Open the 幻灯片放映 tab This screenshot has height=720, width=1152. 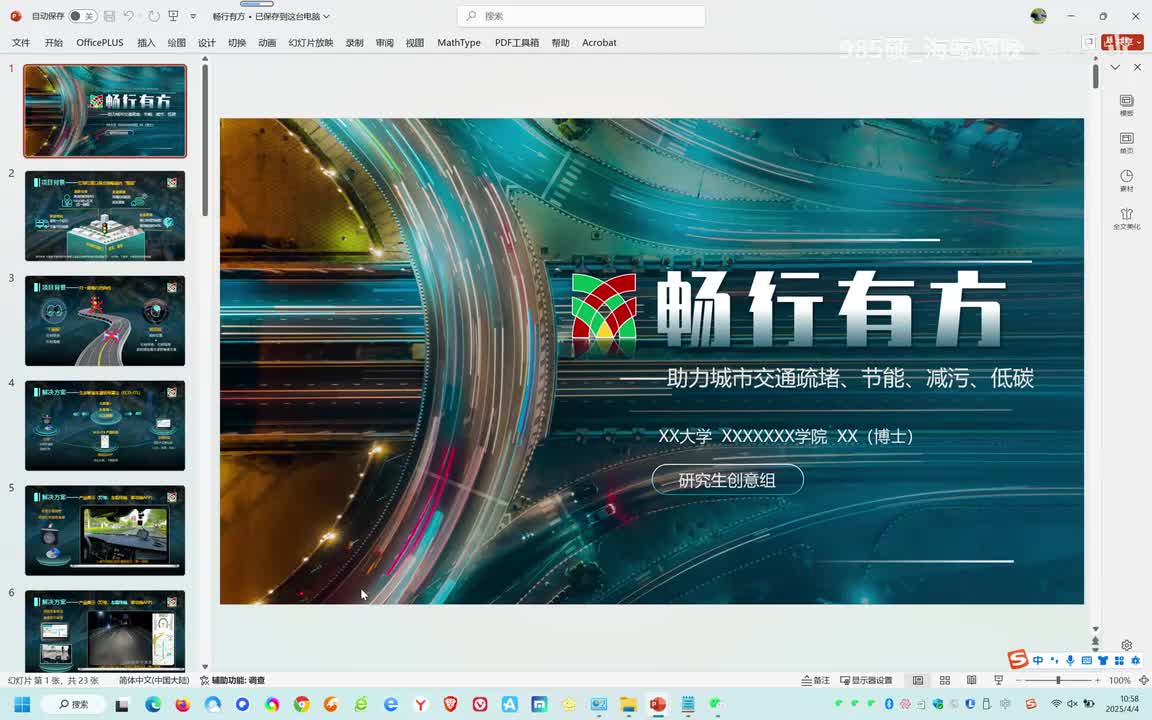pos(311,43)
